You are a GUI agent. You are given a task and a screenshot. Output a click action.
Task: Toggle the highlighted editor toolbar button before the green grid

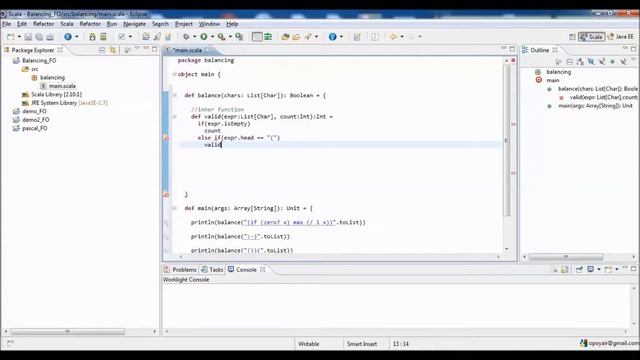(257, 37)
